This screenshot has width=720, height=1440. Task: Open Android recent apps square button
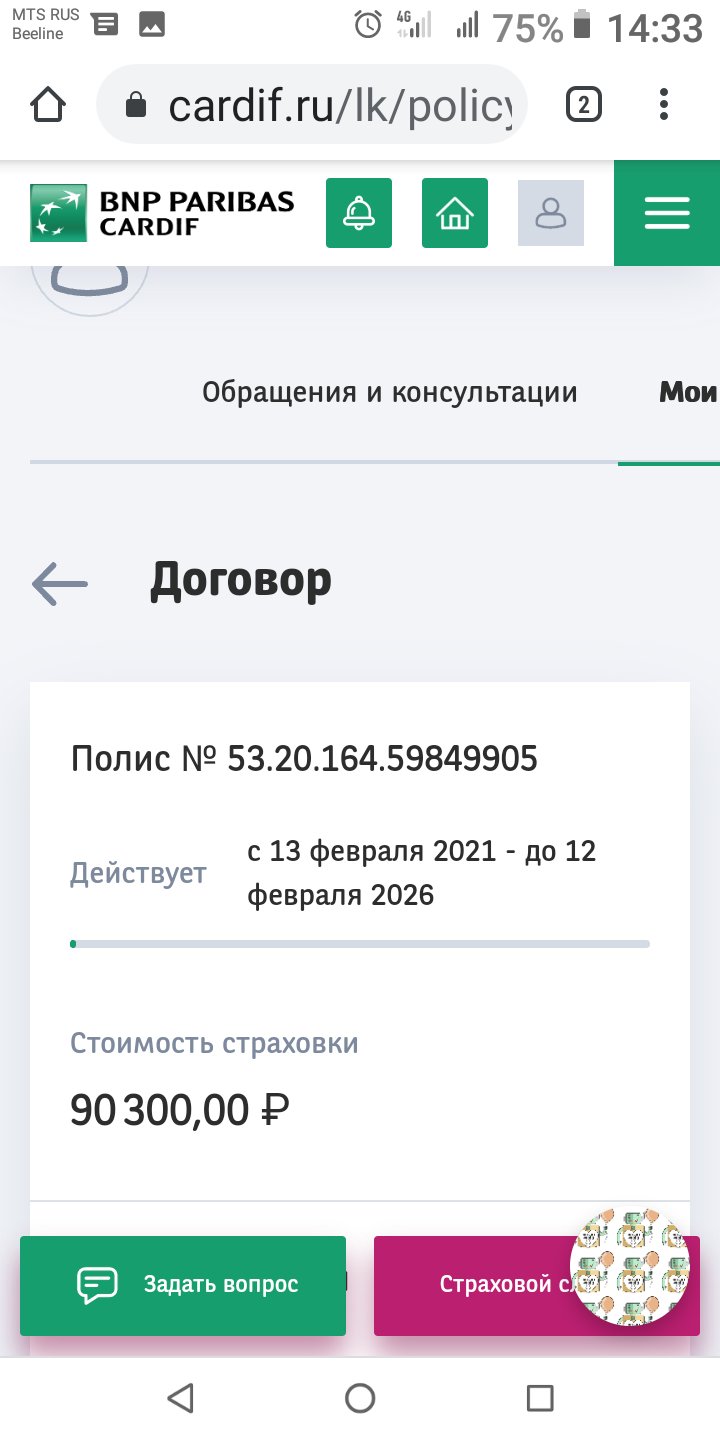click(x=540, y=1398)
